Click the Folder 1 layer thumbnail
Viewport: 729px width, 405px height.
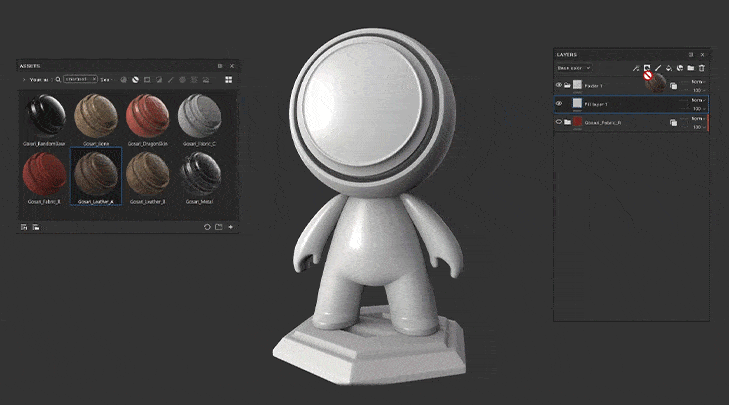click(577, 85)
